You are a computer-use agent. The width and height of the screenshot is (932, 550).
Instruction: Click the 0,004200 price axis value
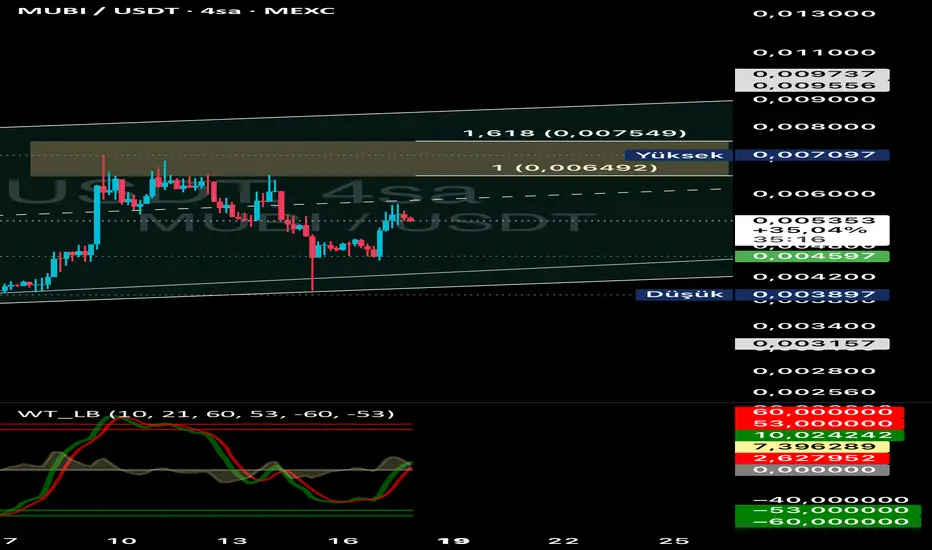tap(814, 277)
